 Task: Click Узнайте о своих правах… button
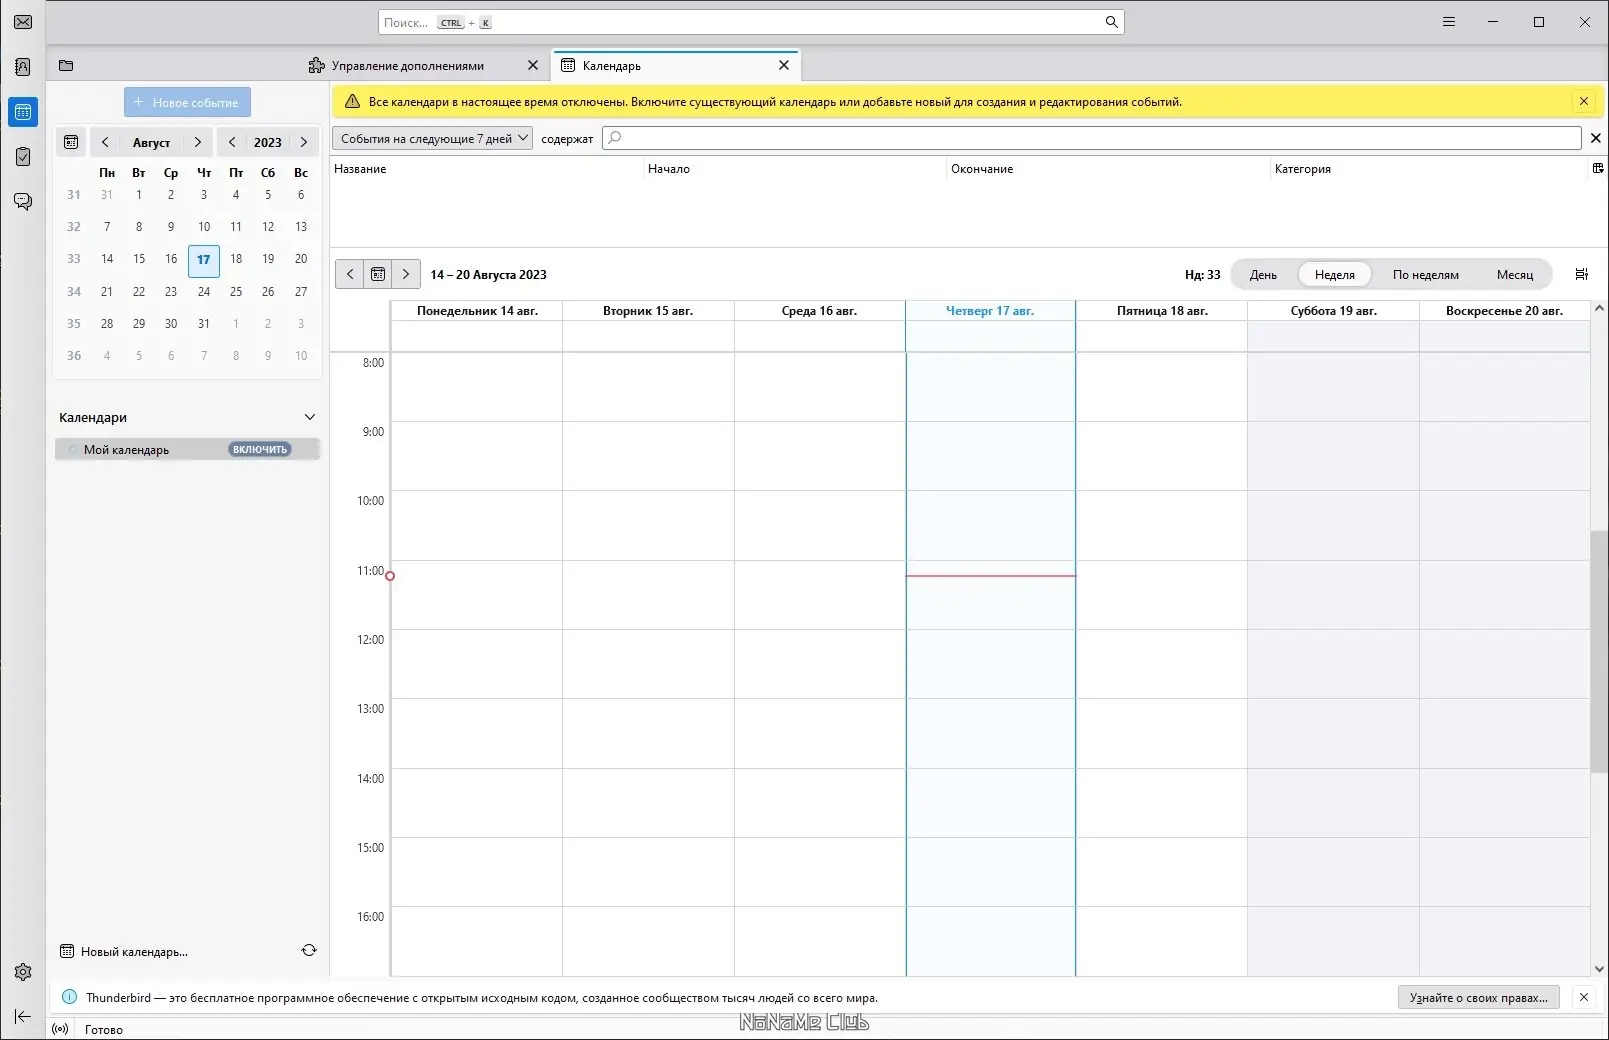[x=1479, y=997]
